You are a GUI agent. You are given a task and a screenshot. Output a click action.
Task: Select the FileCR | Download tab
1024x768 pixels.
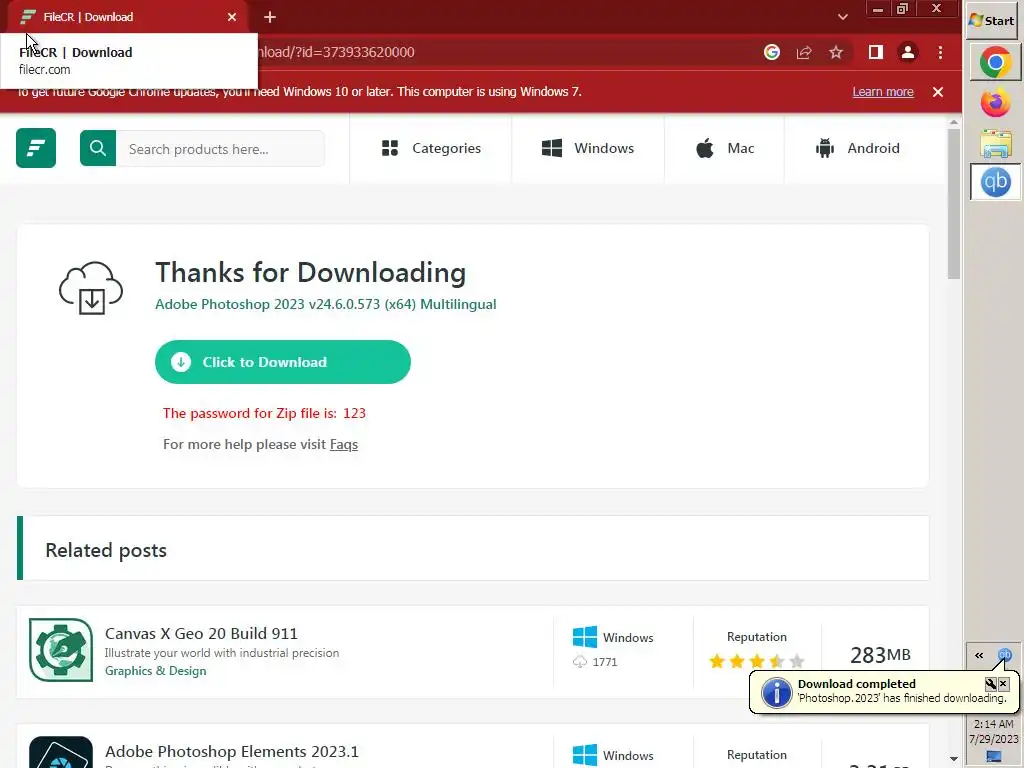point(128,17)
